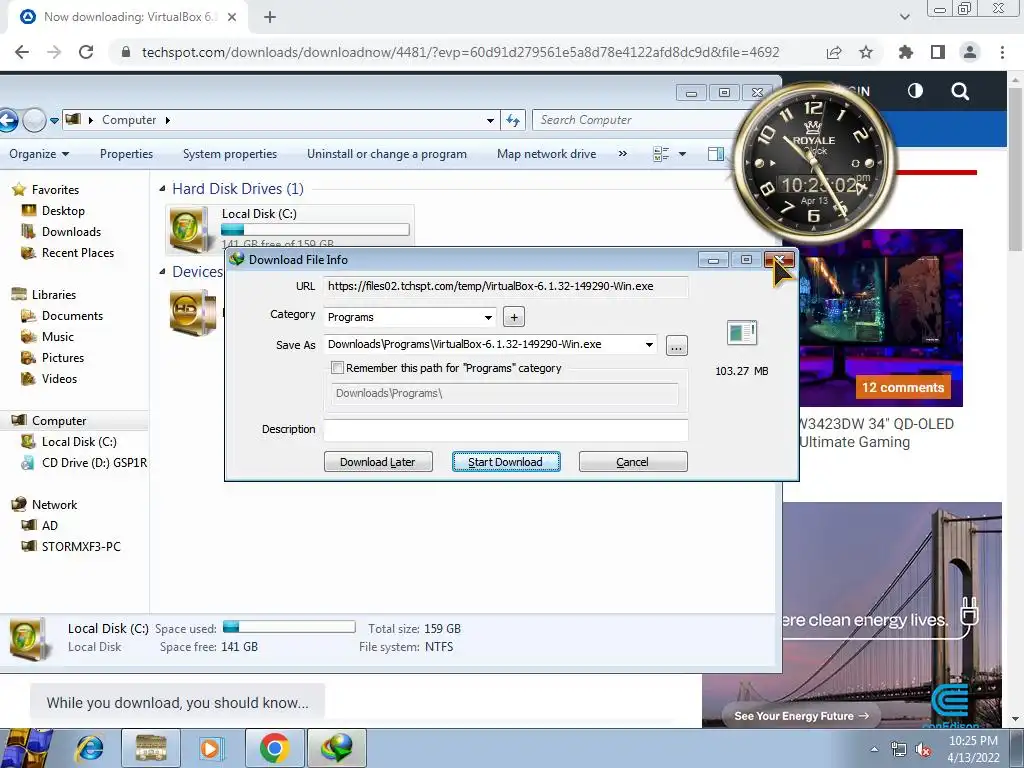Open a new Chrome tab
This screenshot has width=1024, height=768.
point(270,17)
